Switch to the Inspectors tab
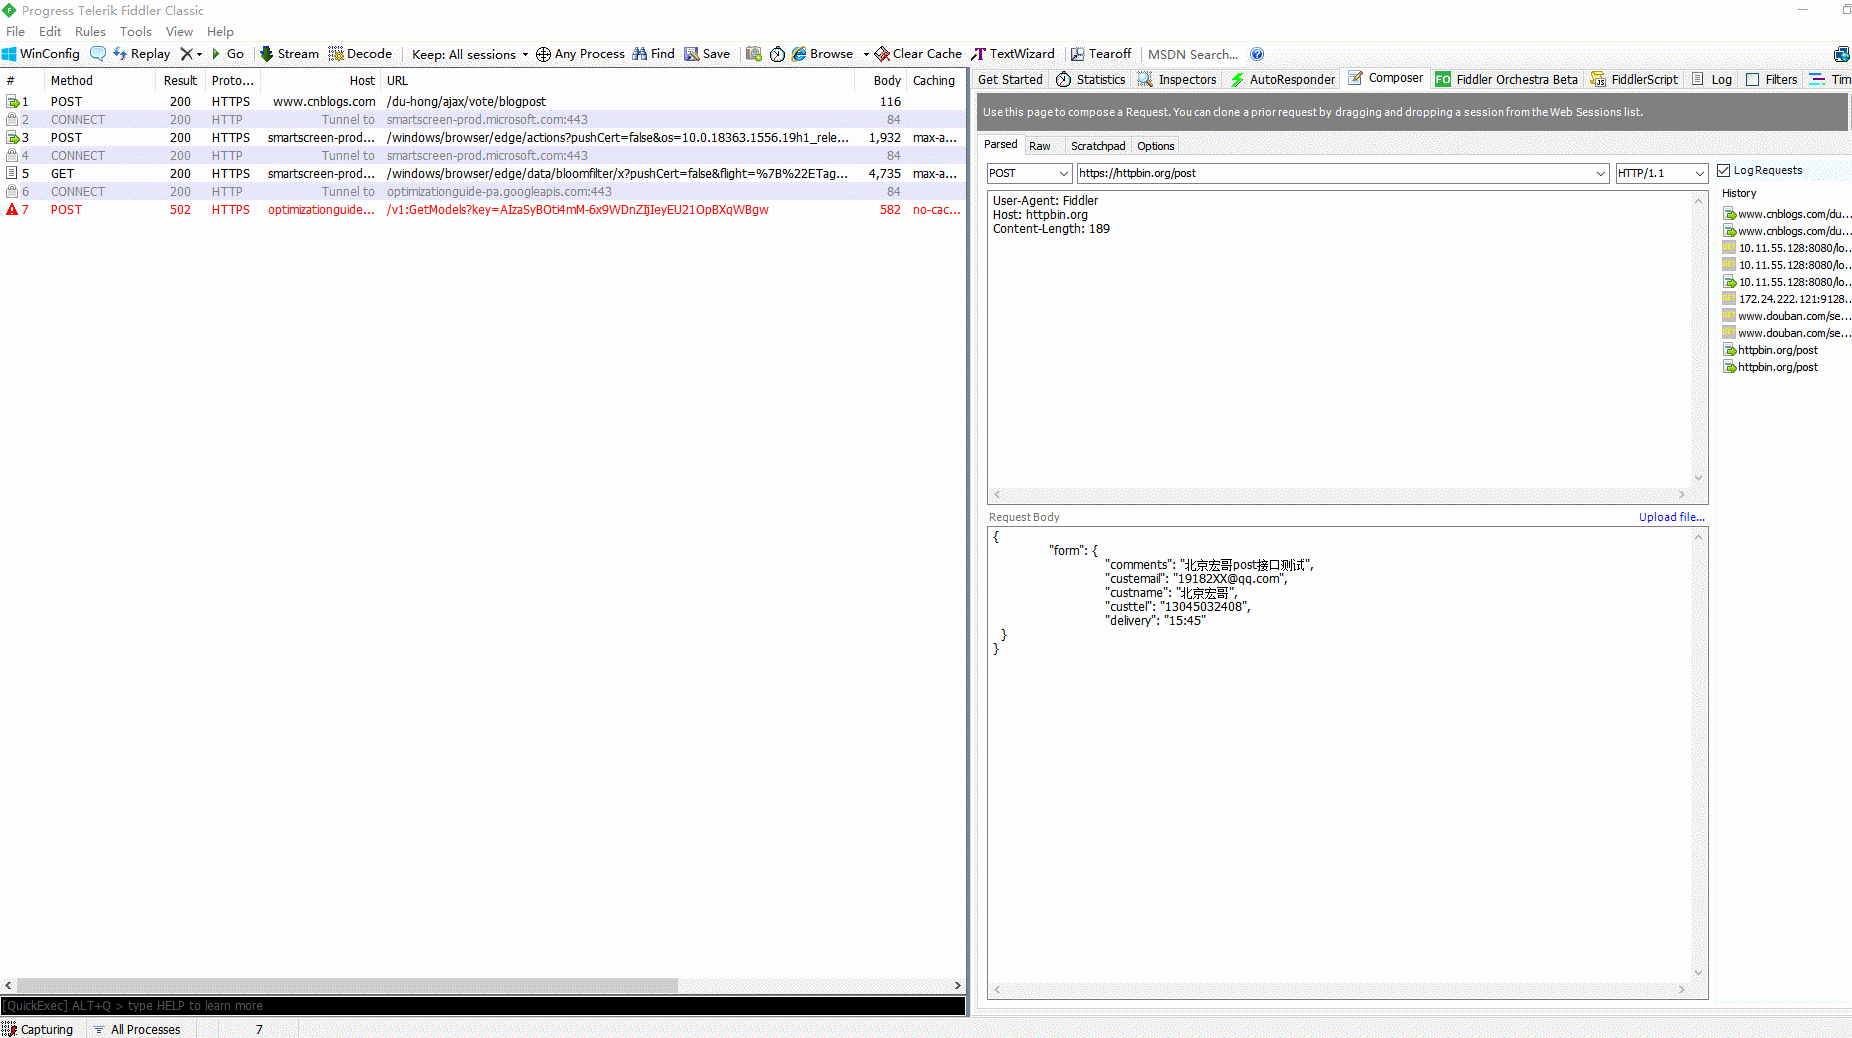 [1177, 80]
